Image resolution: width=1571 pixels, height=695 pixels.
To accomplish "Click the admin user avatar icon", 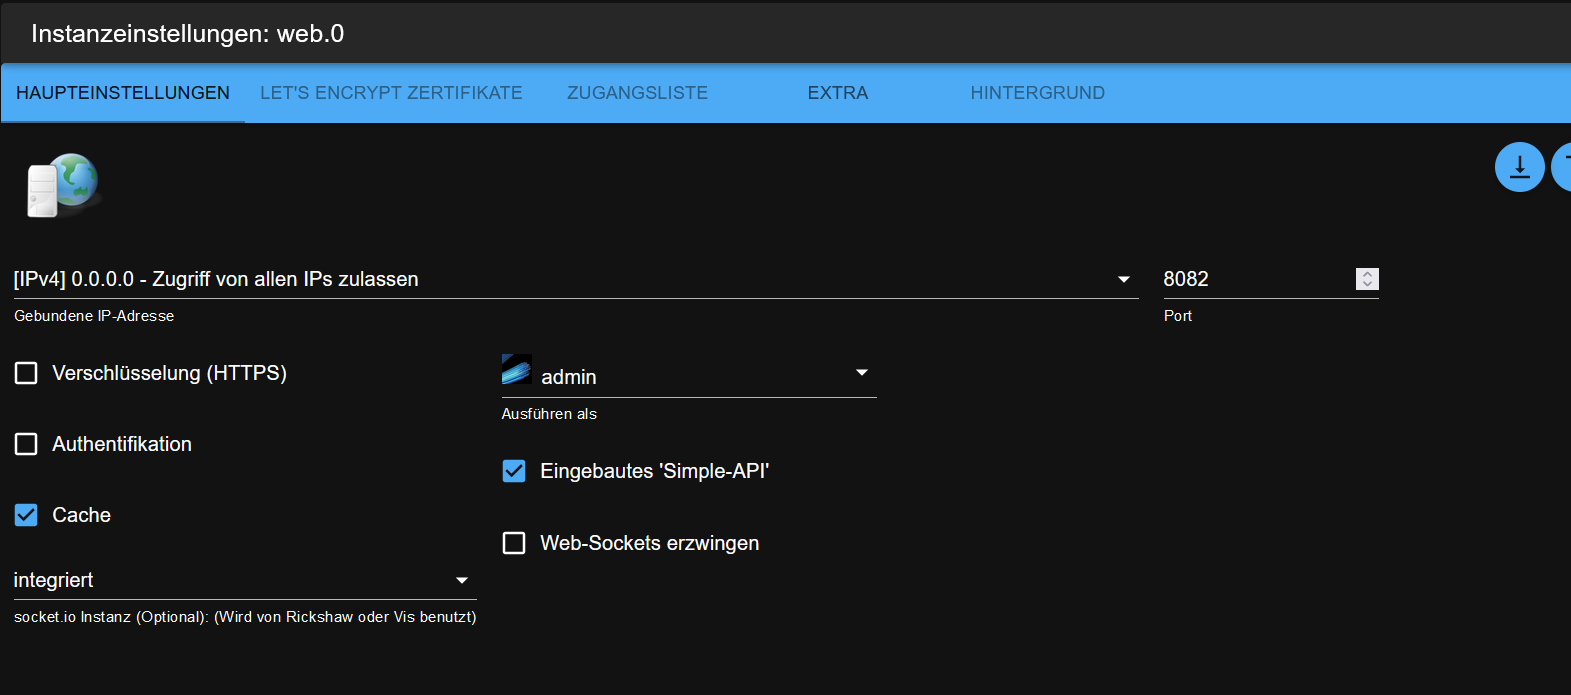I will point(516,370).
